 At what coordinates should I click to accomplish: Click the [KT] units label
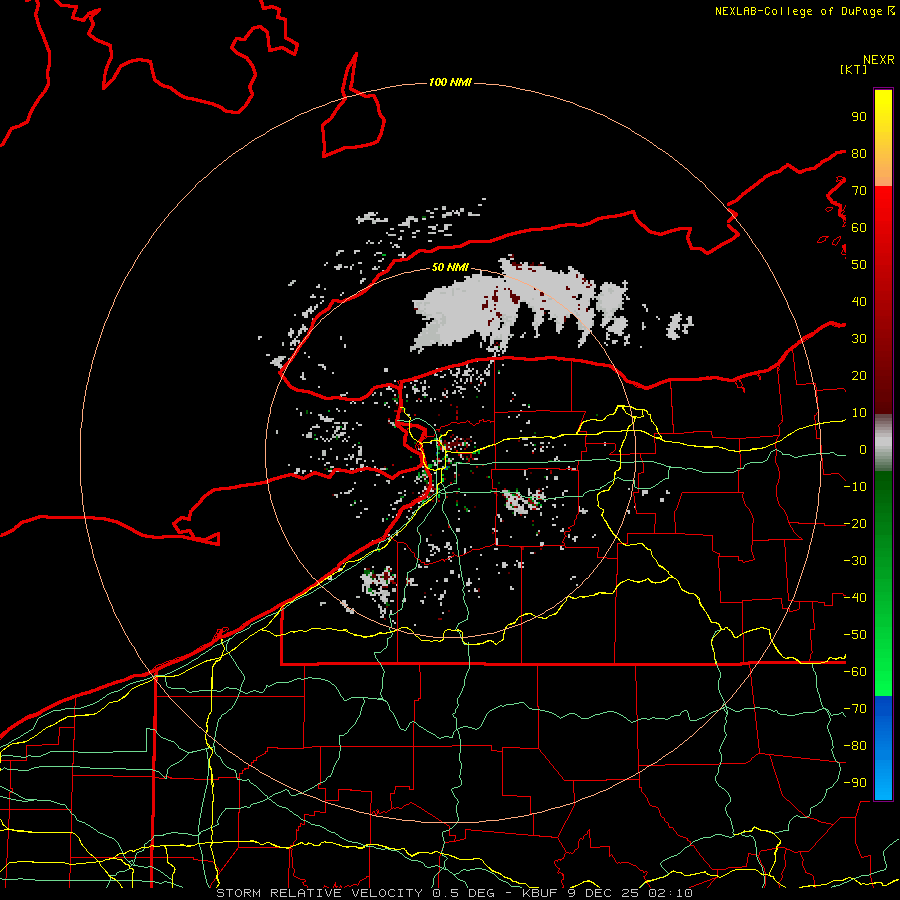coord(853,69)
